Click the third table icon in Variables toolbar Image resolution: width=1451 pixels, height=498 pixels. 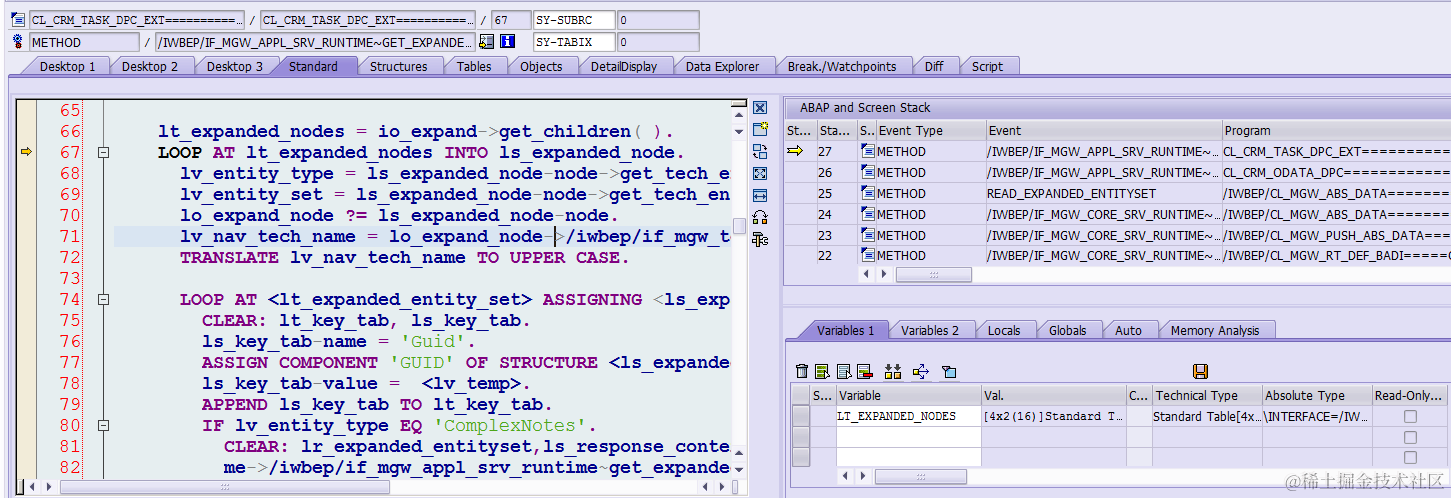click(x=843, y=372)
